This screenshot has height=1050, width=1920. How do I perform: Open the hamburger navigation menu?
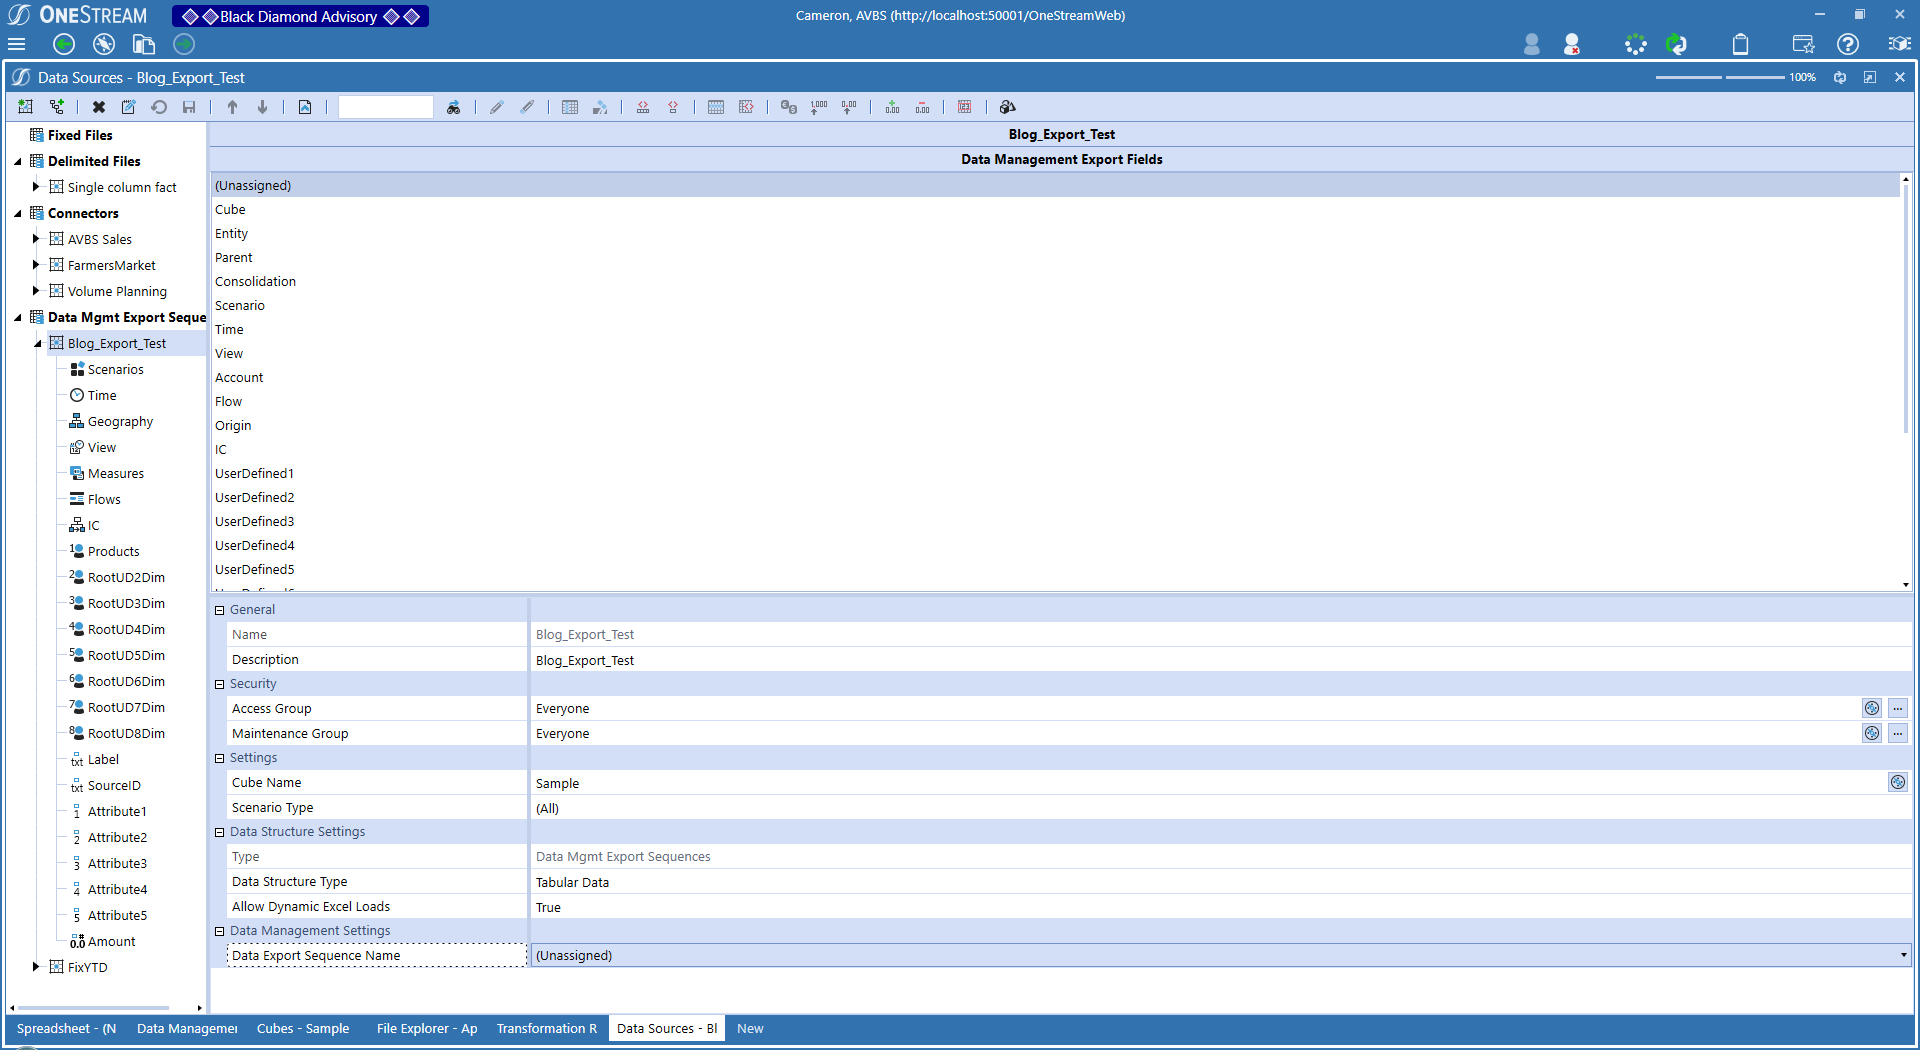click(16, 44)
